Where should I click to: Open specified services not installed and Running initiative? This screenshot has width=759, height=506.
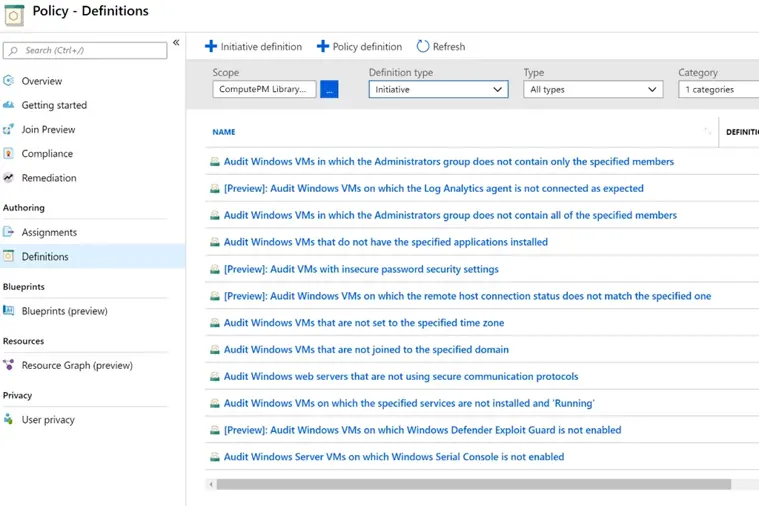pos(409,403)
